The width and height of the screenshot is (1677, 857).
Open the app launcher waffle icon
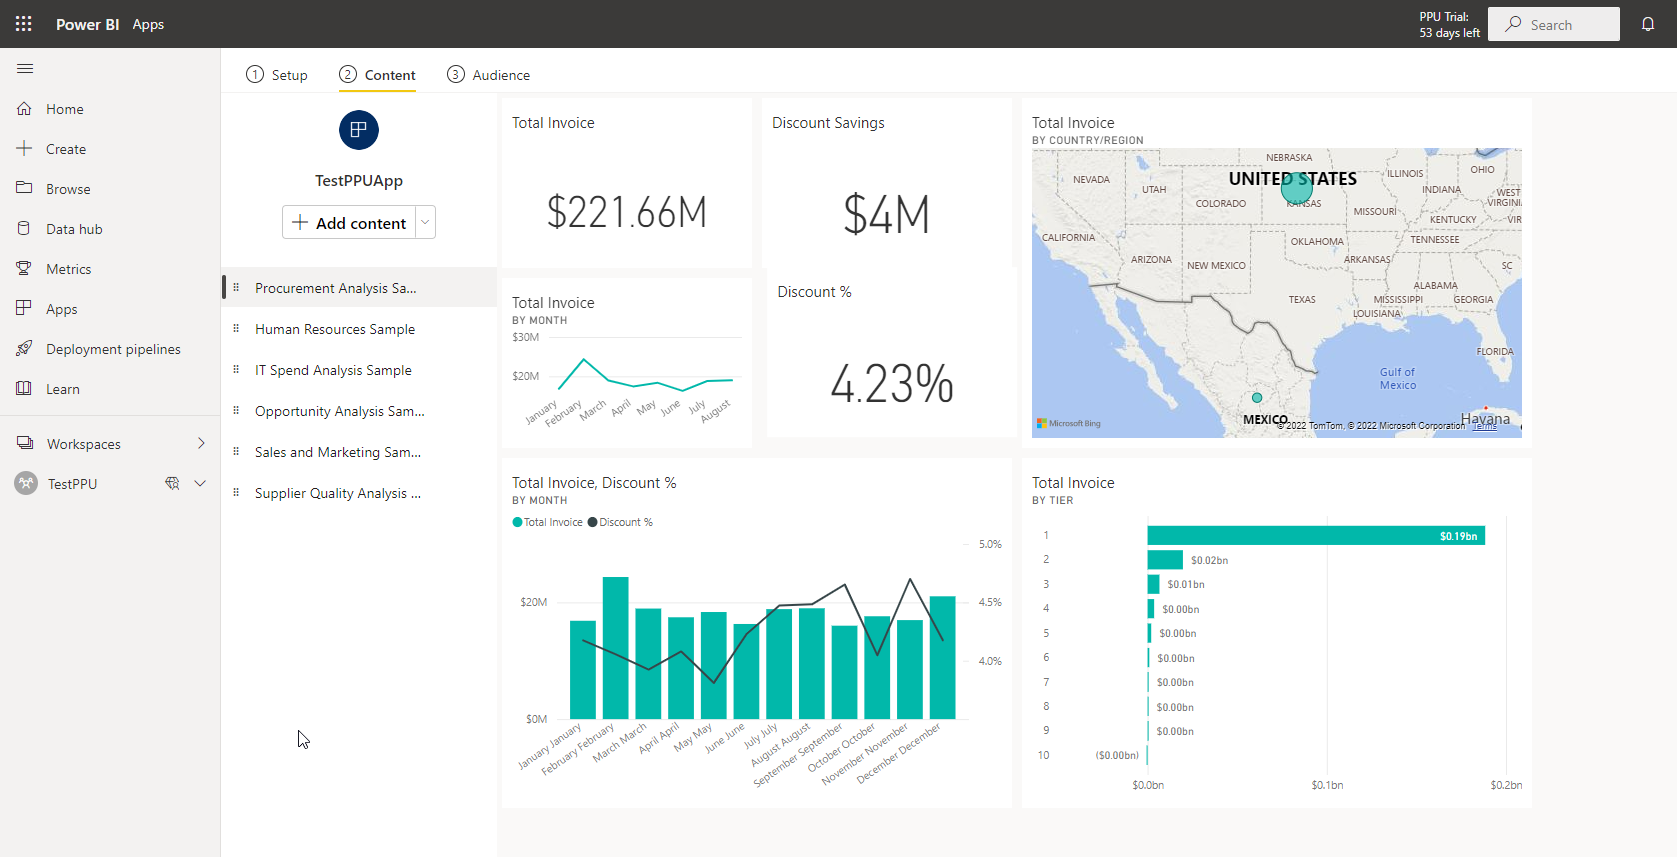(24, 24)
